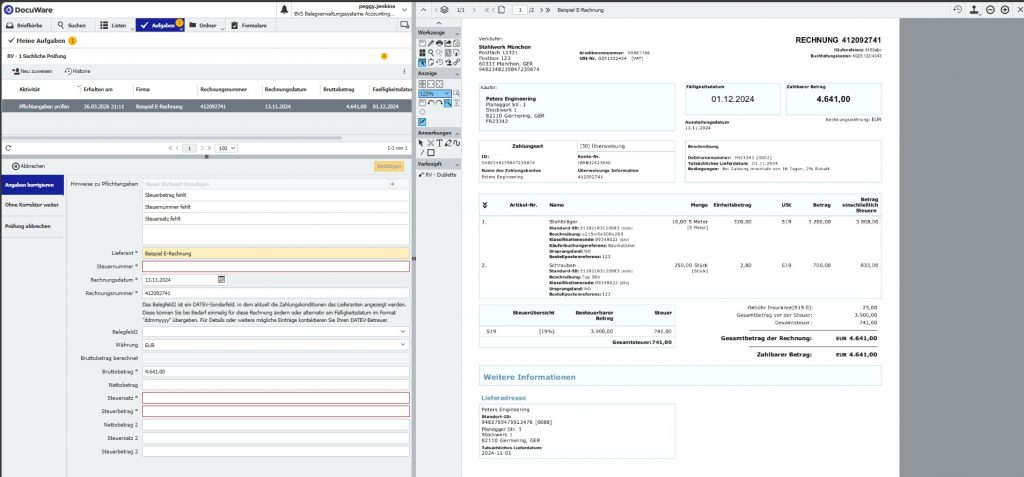The image size is (1024, 477).
Task: Click the Bestätigen button
Action: 389,167
